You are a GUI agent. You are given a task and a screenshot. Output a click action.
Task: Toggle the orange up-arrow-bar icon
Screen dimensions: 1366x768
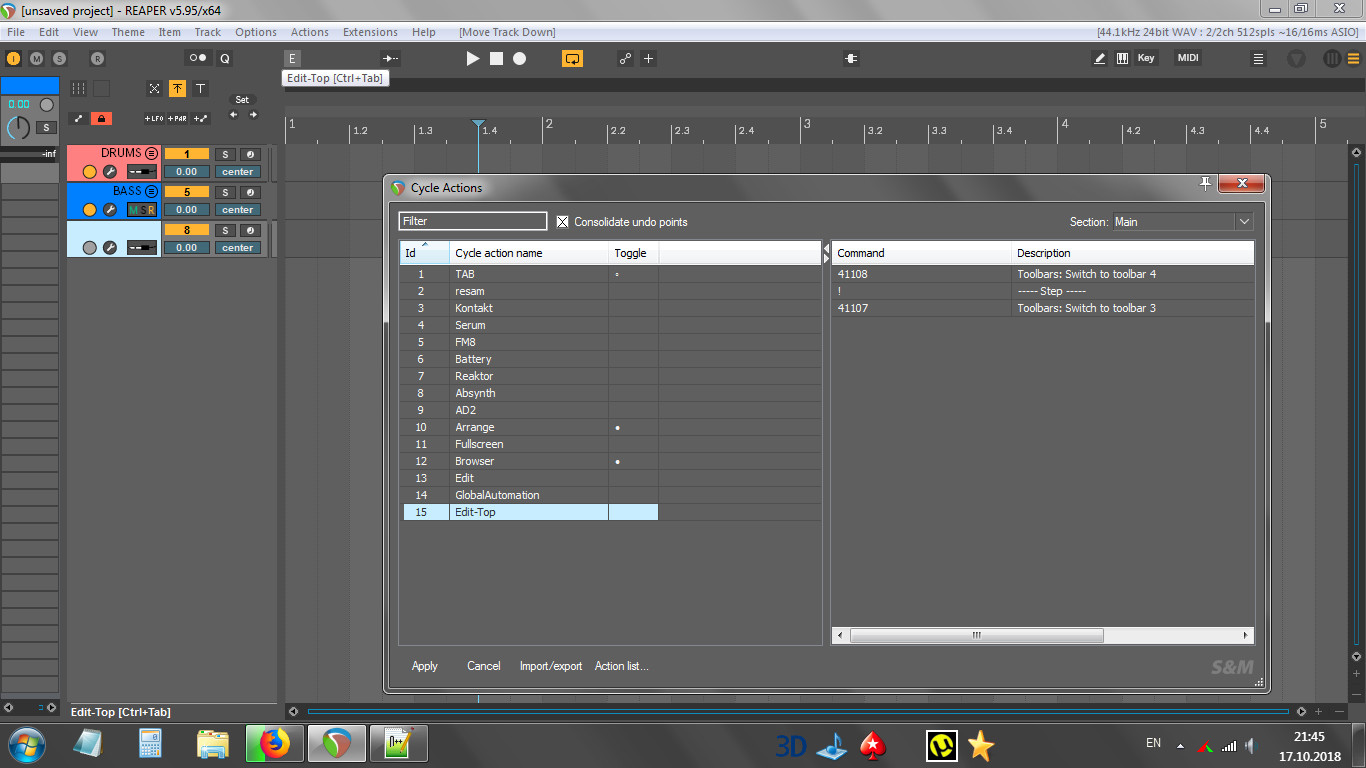(x=177, y=88)
